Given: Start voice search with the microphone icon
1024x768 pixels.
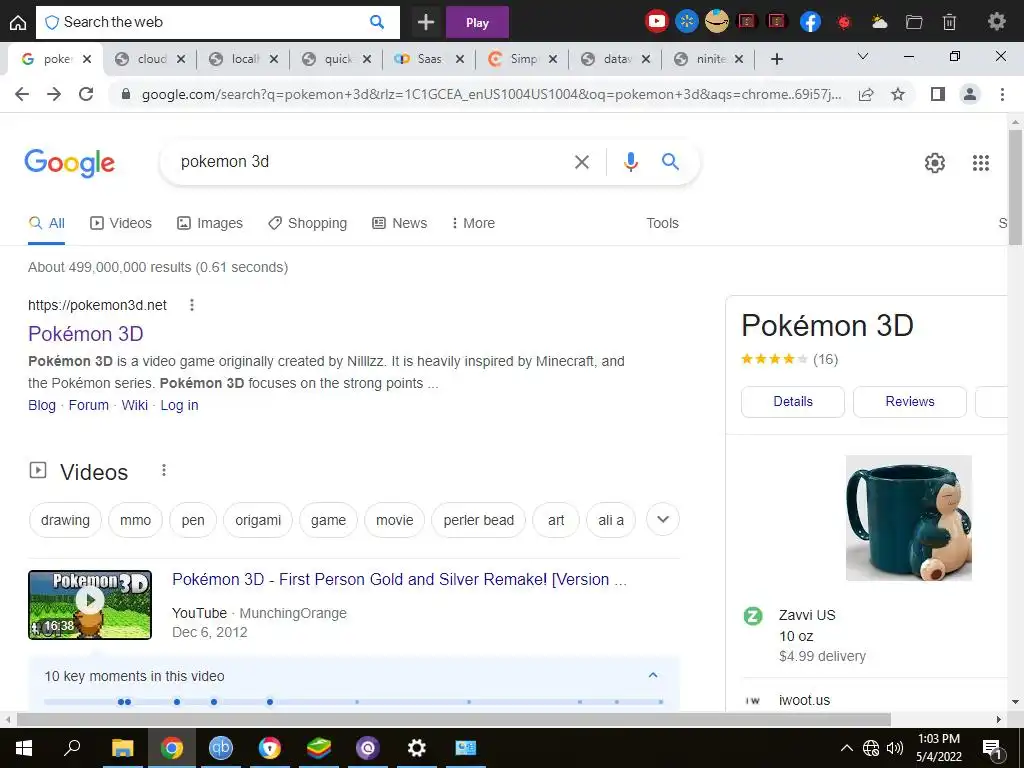Looking at the screenshot, I should pyautogui.click(x=630, y=162).
